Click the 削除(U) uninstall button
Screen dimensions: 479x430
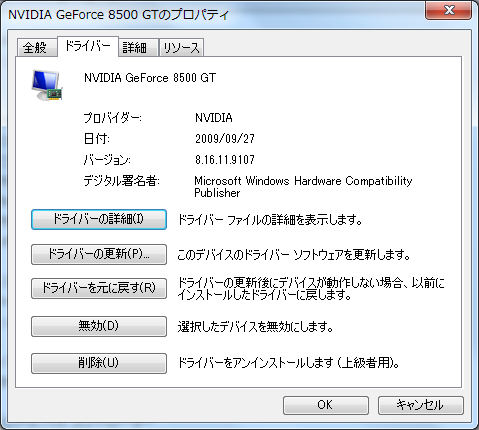pos(99,363)
